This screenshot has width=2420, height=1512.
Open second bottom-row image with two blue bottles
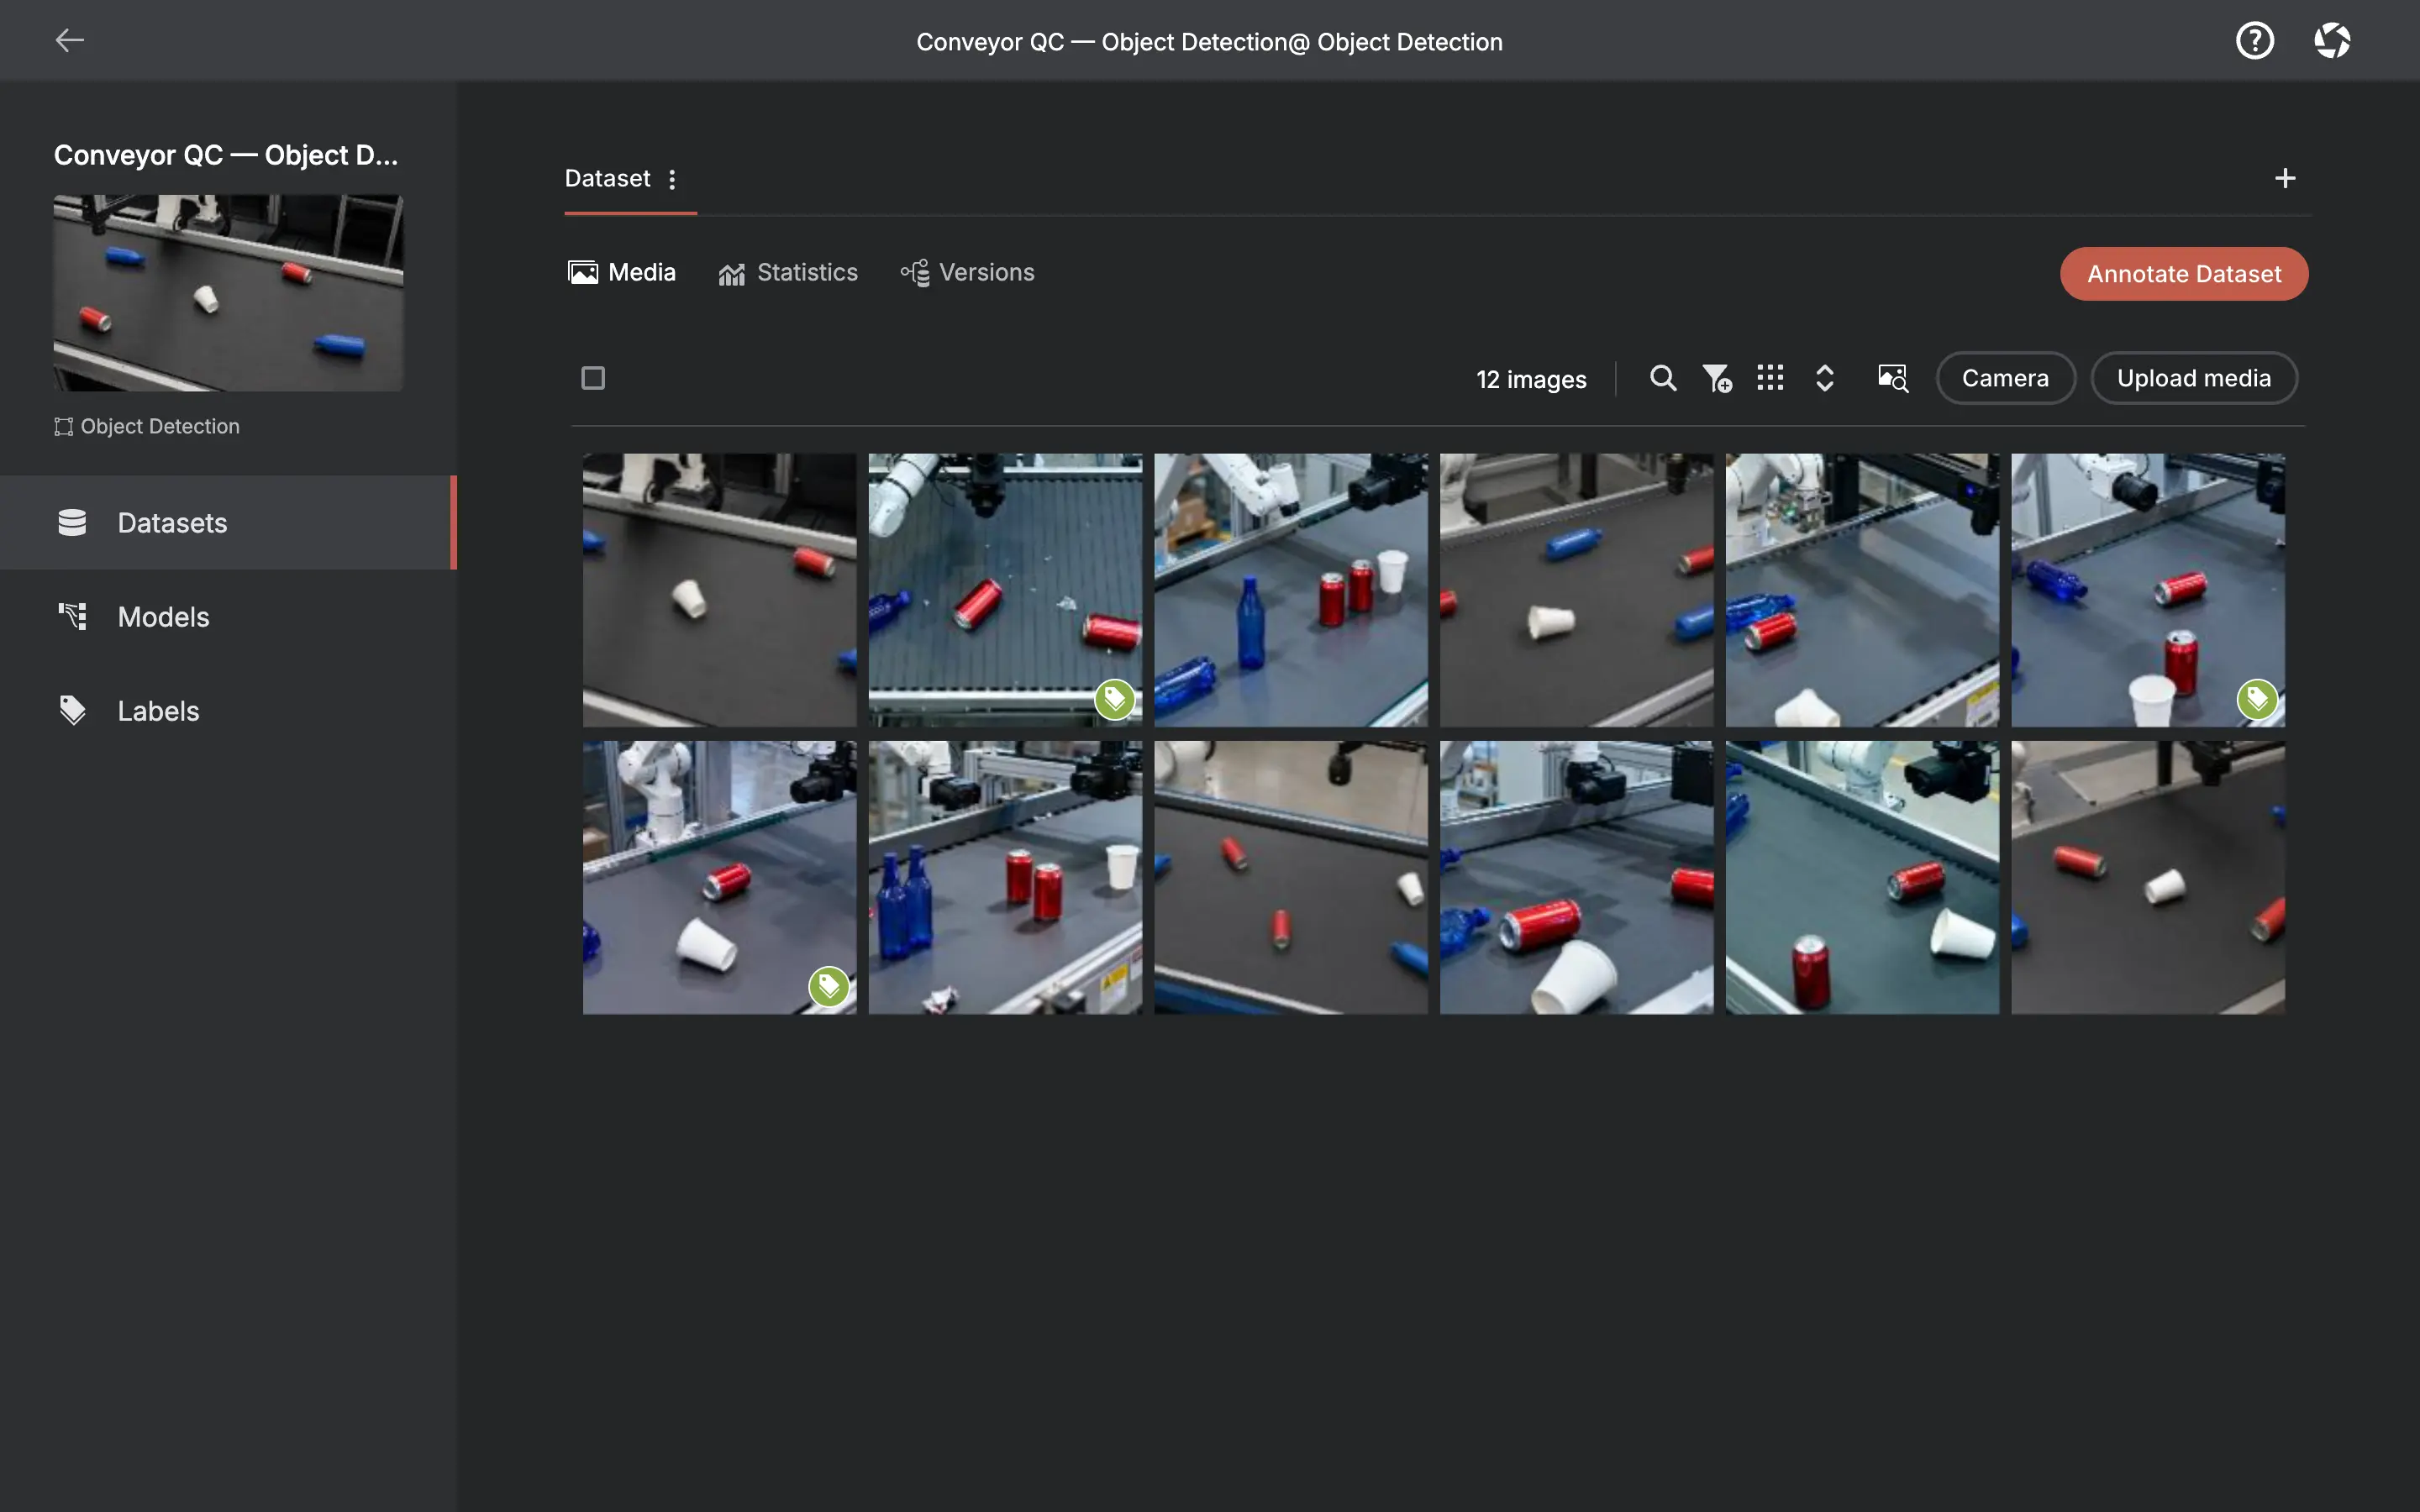pos(1005,878)
